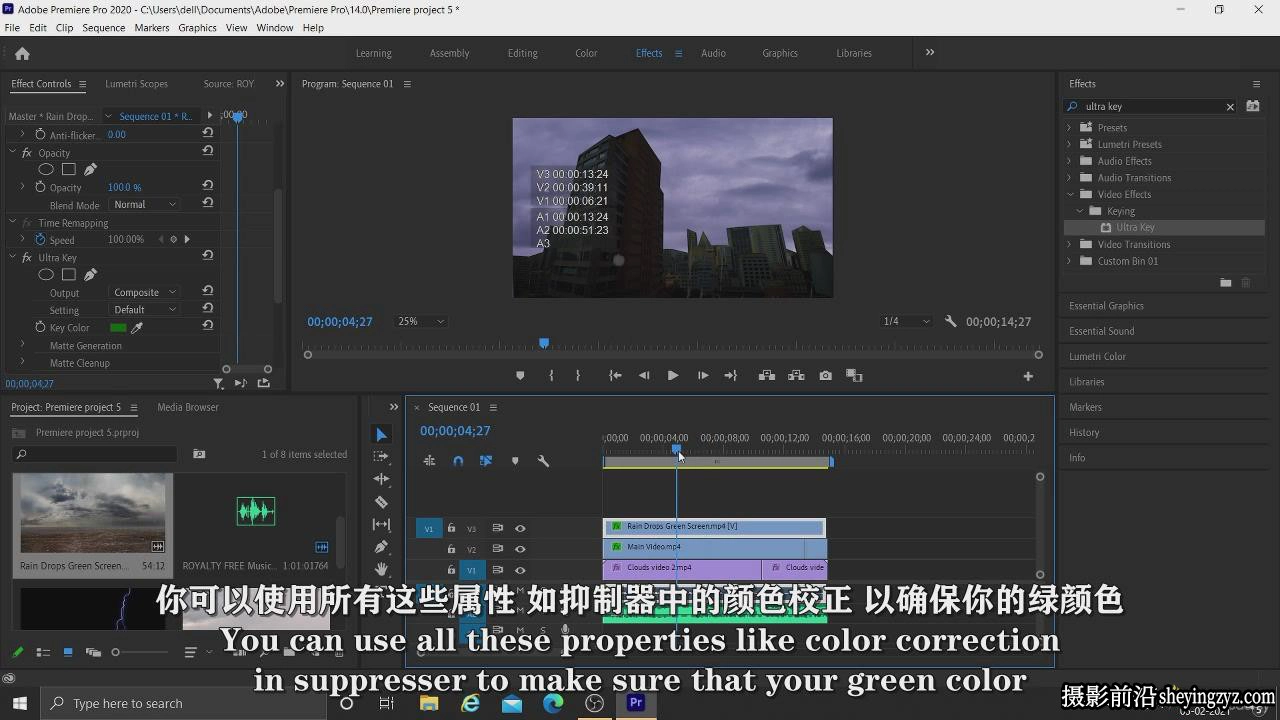1280x720 pixels.
Task: Toggle Linked Selection in timeline
Action: click(486, 461)
